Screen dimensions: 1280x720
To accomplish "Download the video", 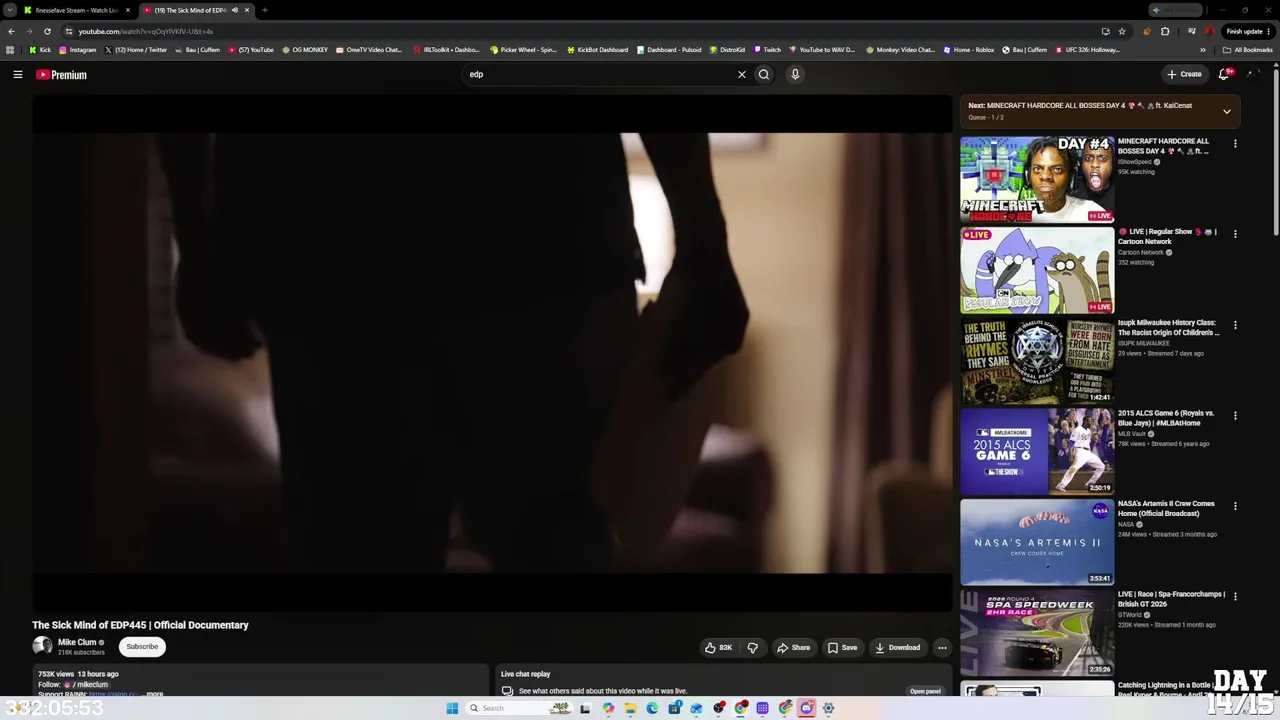I will click(x=898, y=648).
